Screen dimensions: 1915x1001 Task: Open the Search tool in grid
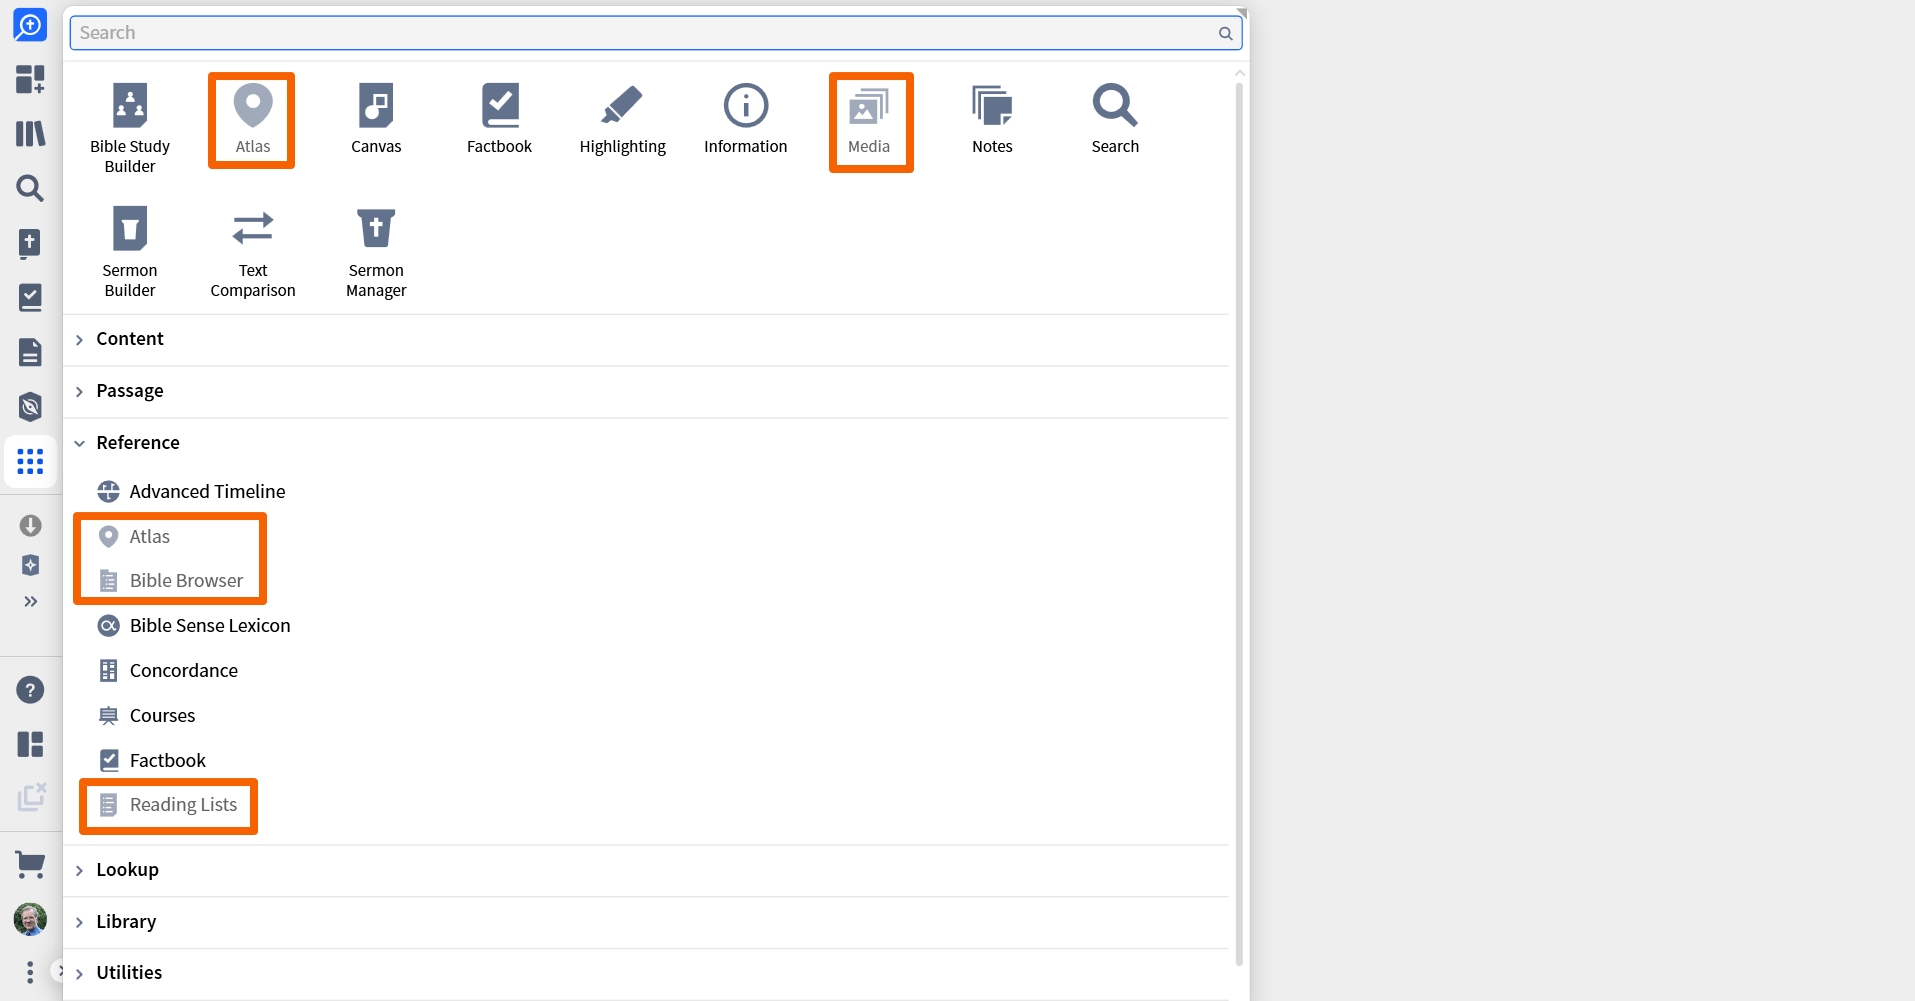pos(1115,119)
